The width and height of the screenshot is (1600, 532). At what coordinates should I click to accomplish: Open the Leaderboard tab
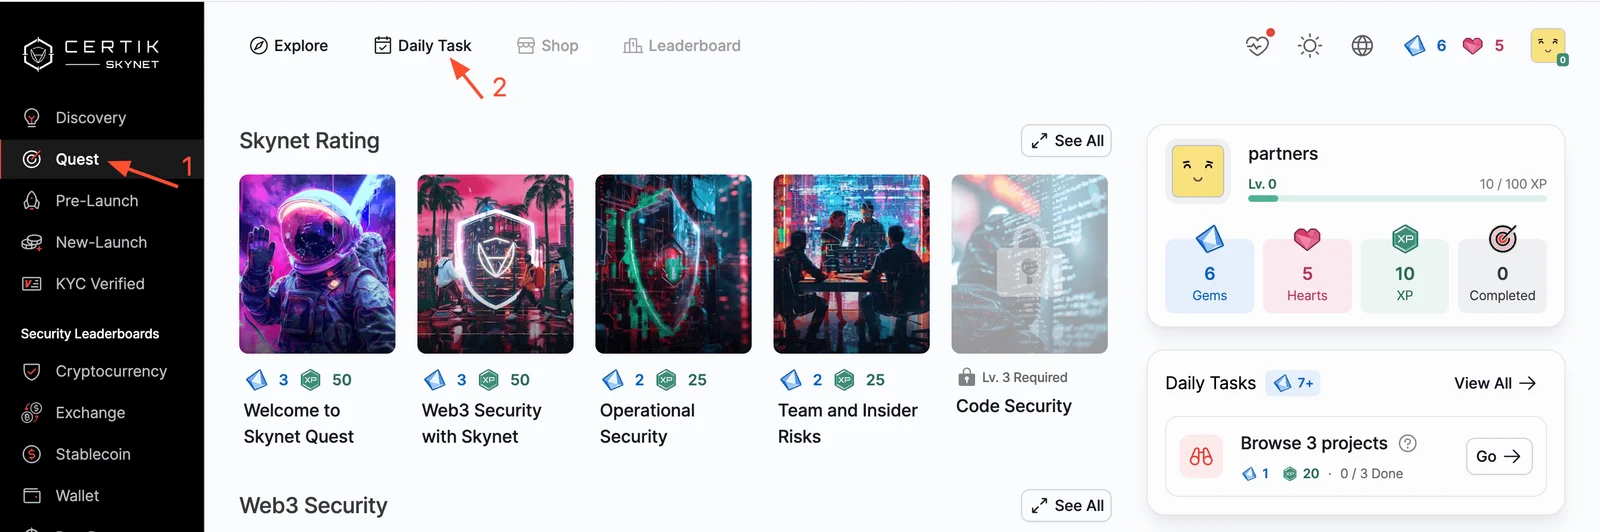682,46
